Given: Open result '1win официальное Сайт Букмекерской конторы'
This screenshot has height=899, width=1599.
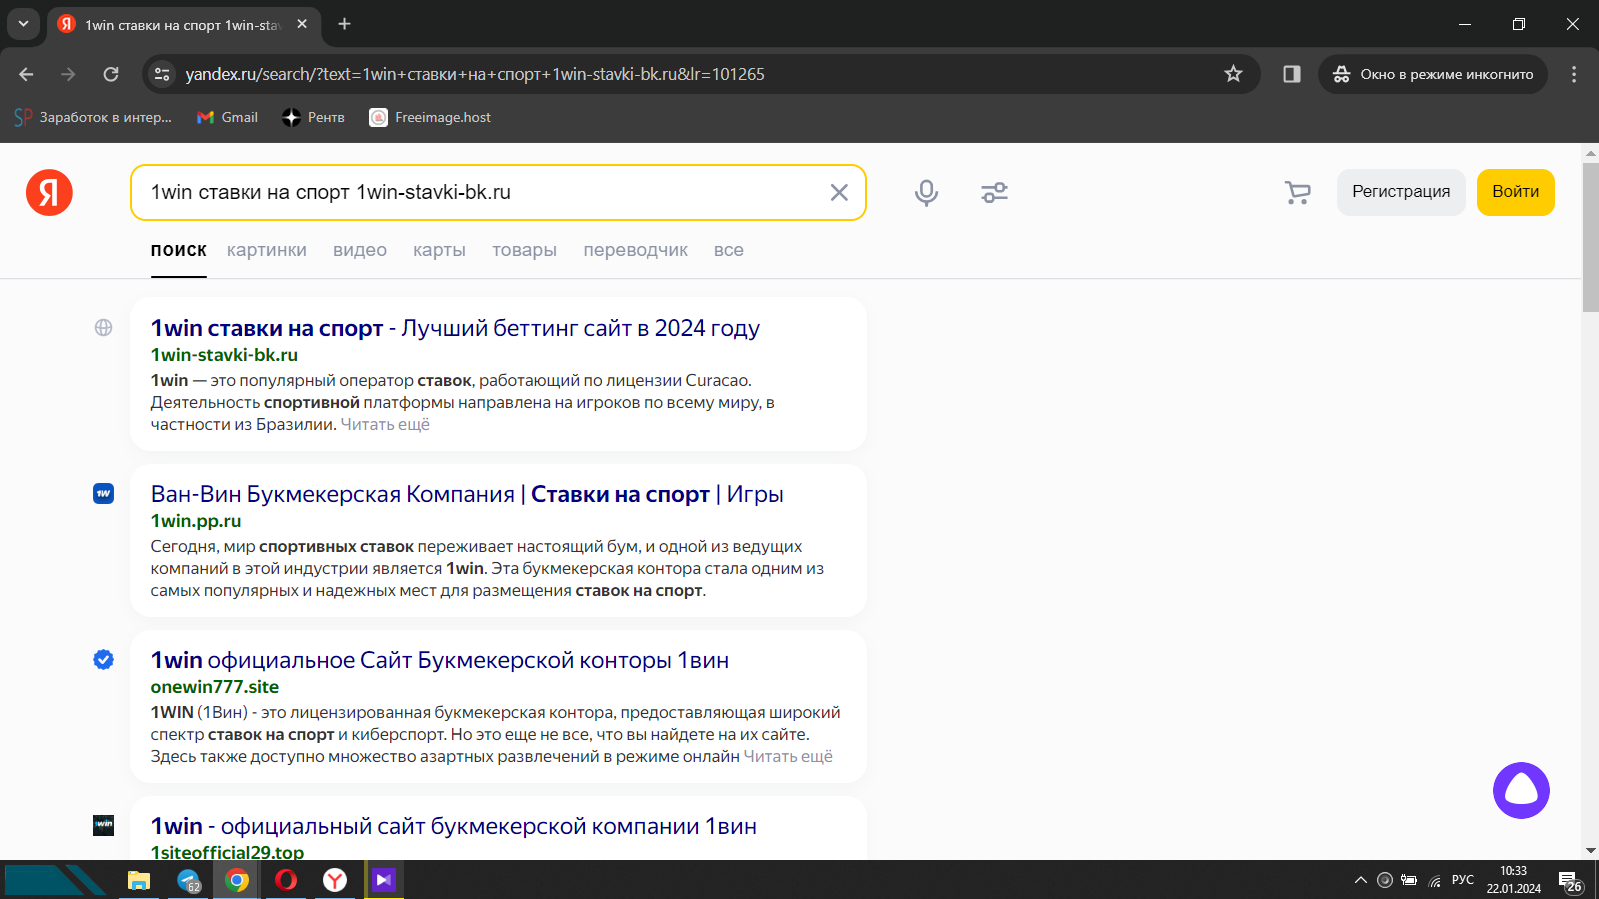Looking at the screenshot, I should coord(440,660).
